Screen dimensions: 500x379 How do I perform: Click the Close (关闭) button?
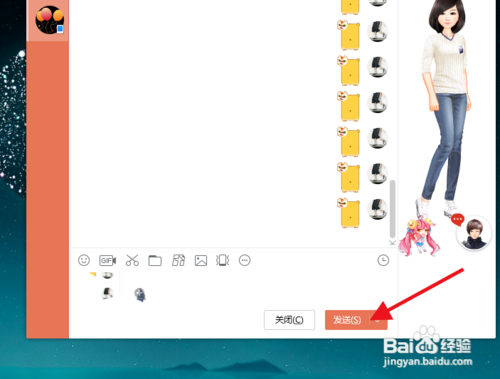[x=289, y=320]
